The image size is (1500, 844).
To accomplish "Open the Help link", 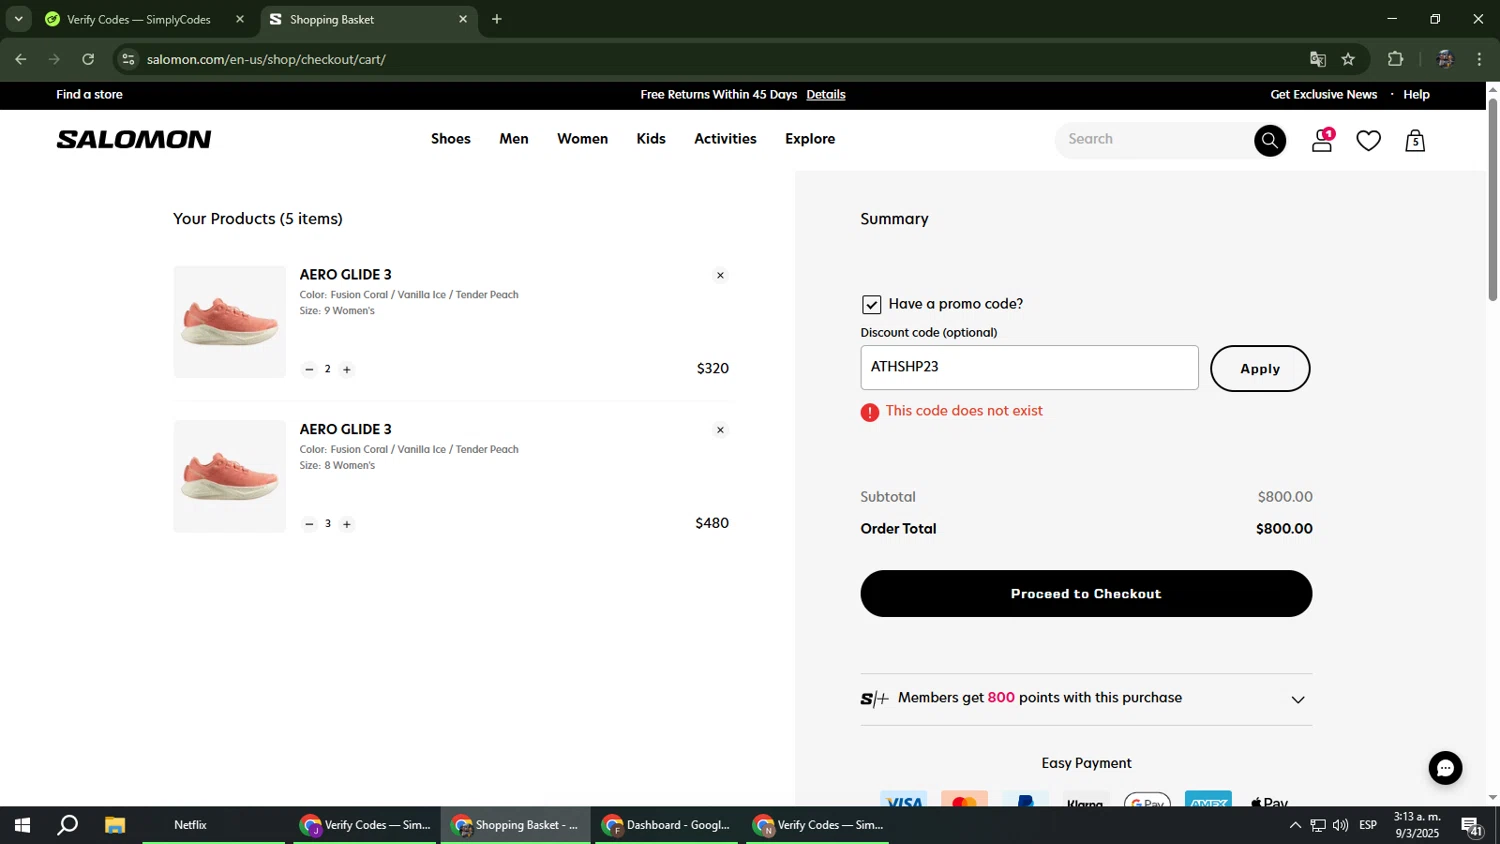I will [x=1416, y=95].
